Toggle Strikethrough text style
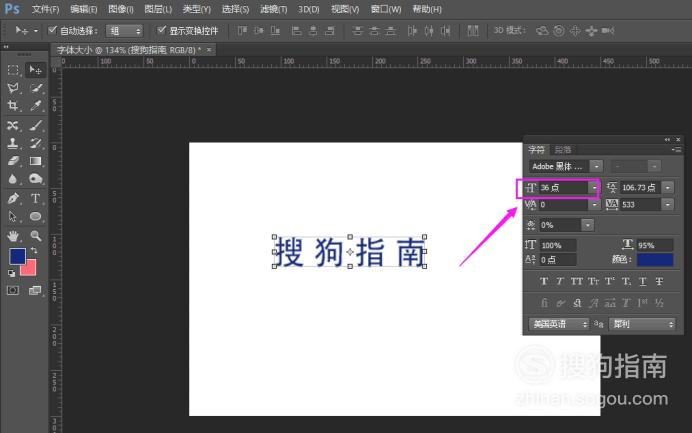The width and height of the screenshot is (692, 433). [659, 281]
